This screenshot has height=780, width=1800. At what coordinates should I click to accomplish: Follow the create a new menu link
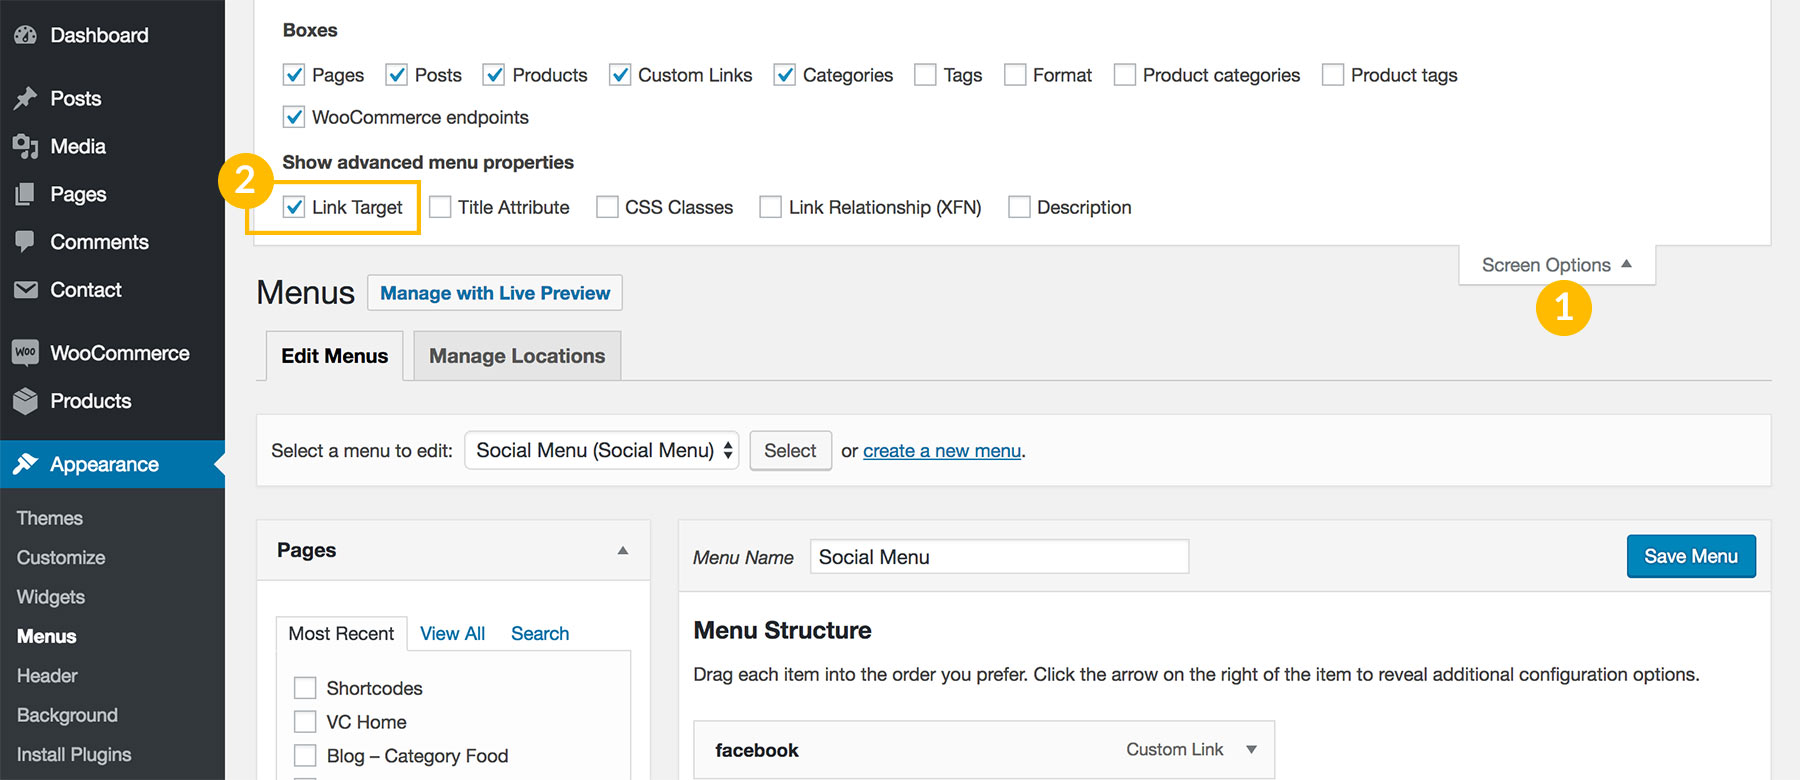coord(941,451)
